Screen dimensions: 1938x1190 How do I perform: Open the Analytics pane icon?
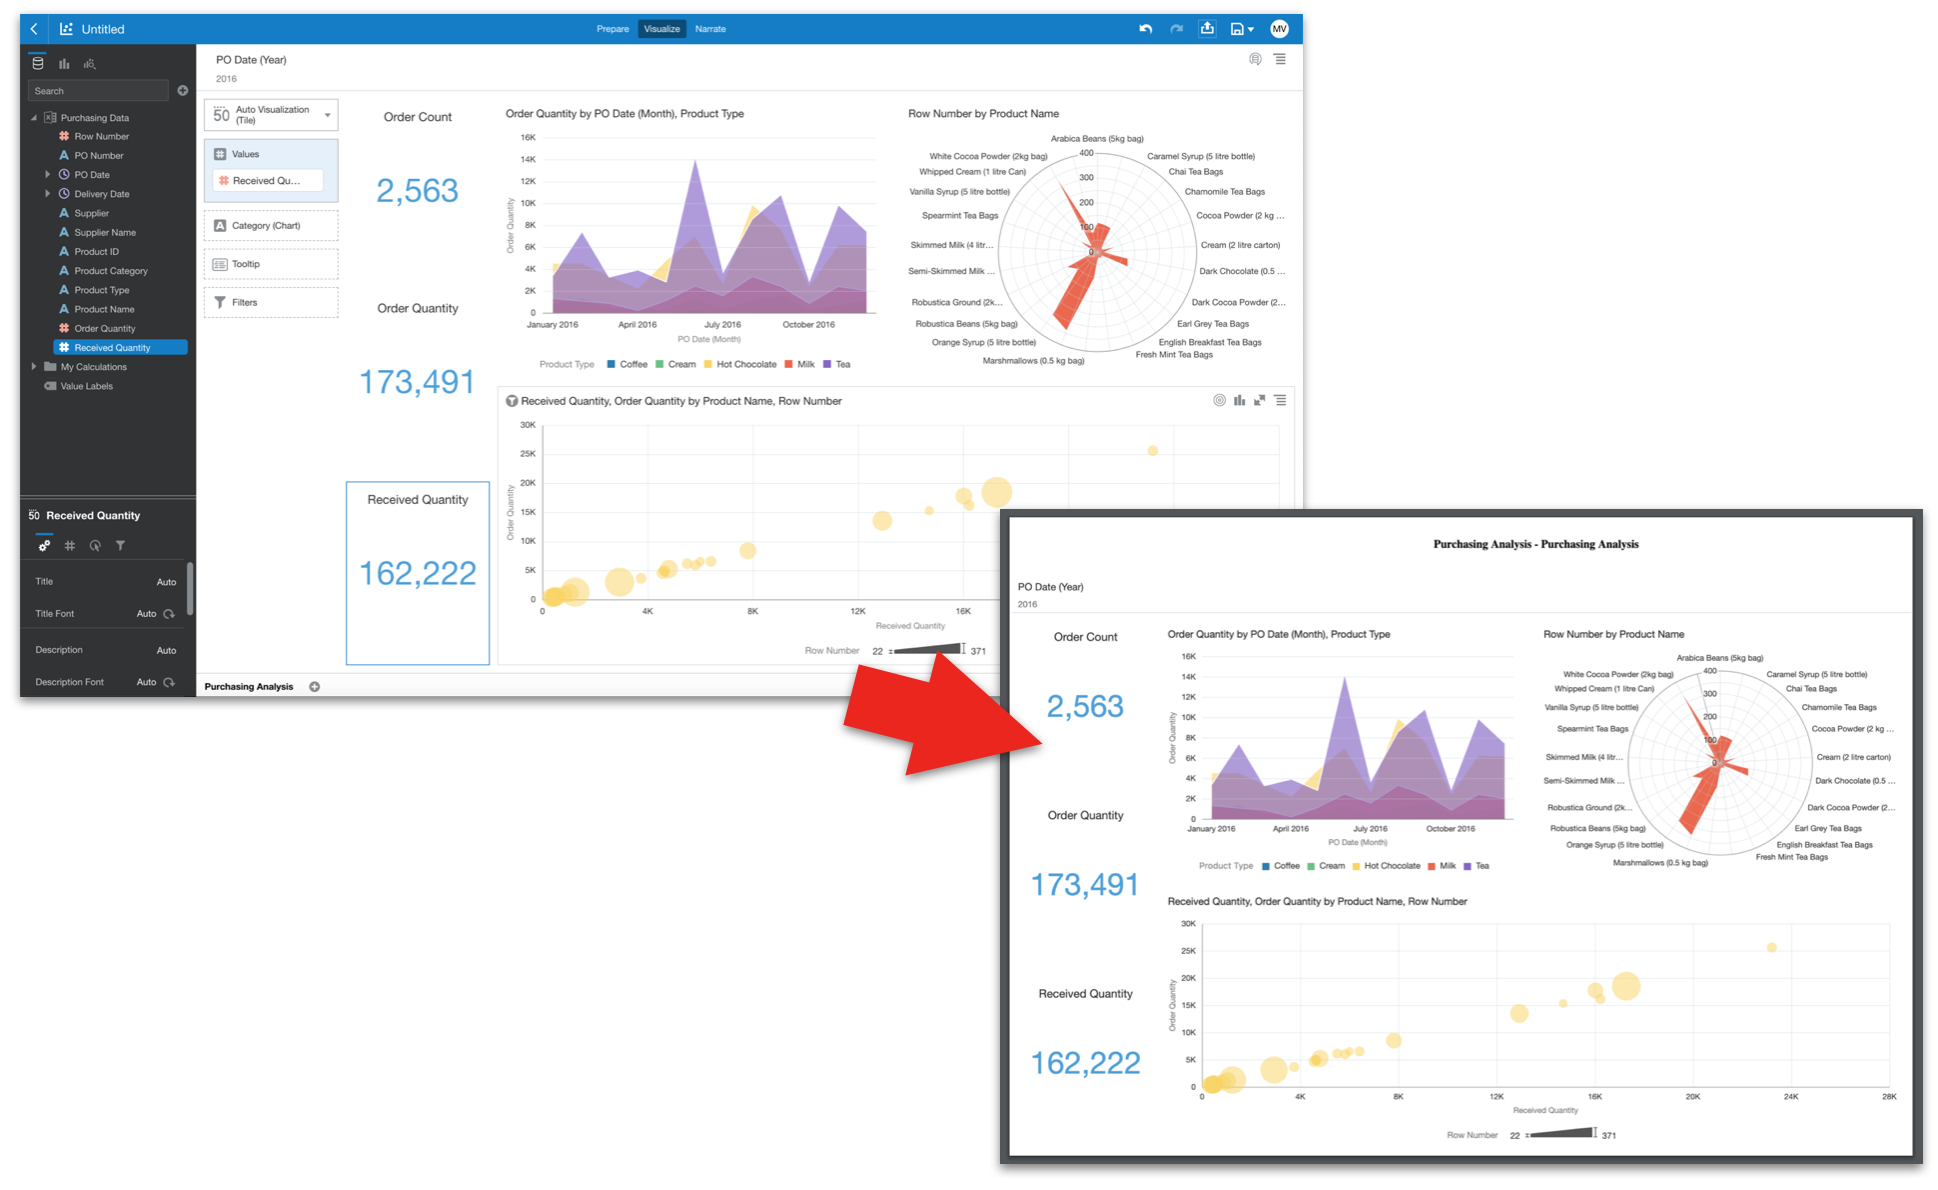[x=90, y=64]
